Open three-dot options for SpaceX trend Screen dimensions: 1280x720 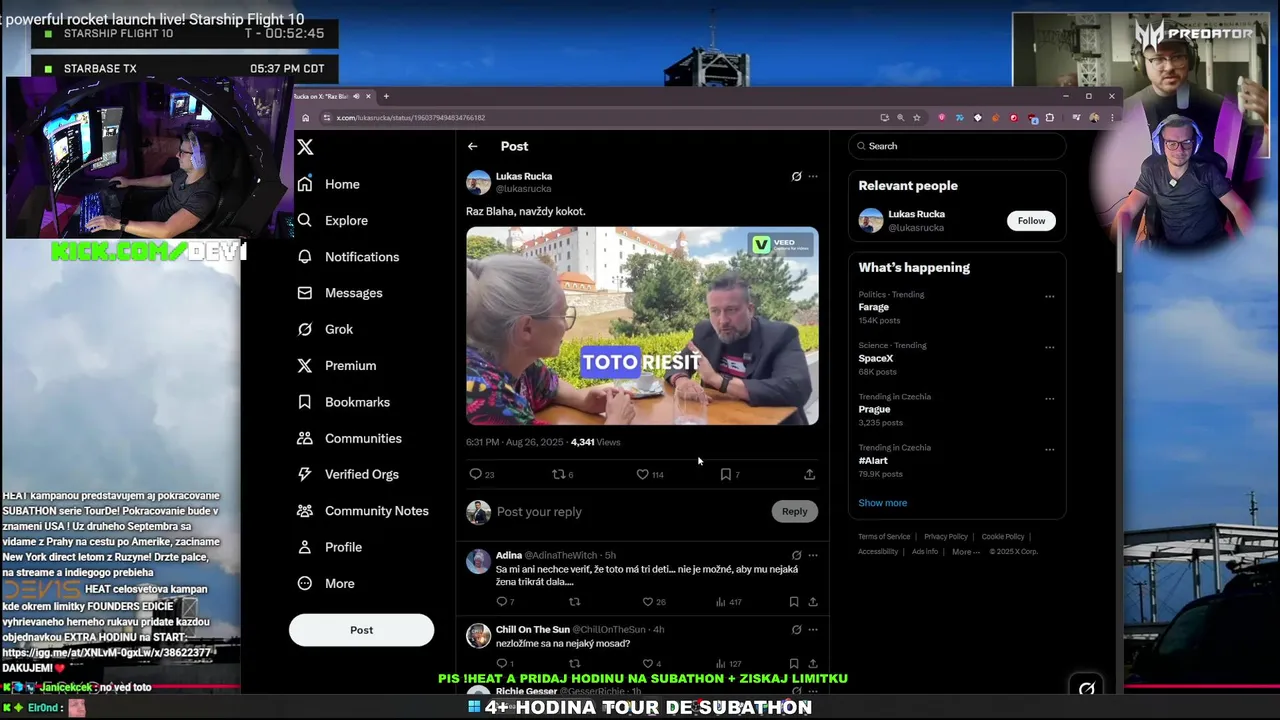(x=1049, y=347)
